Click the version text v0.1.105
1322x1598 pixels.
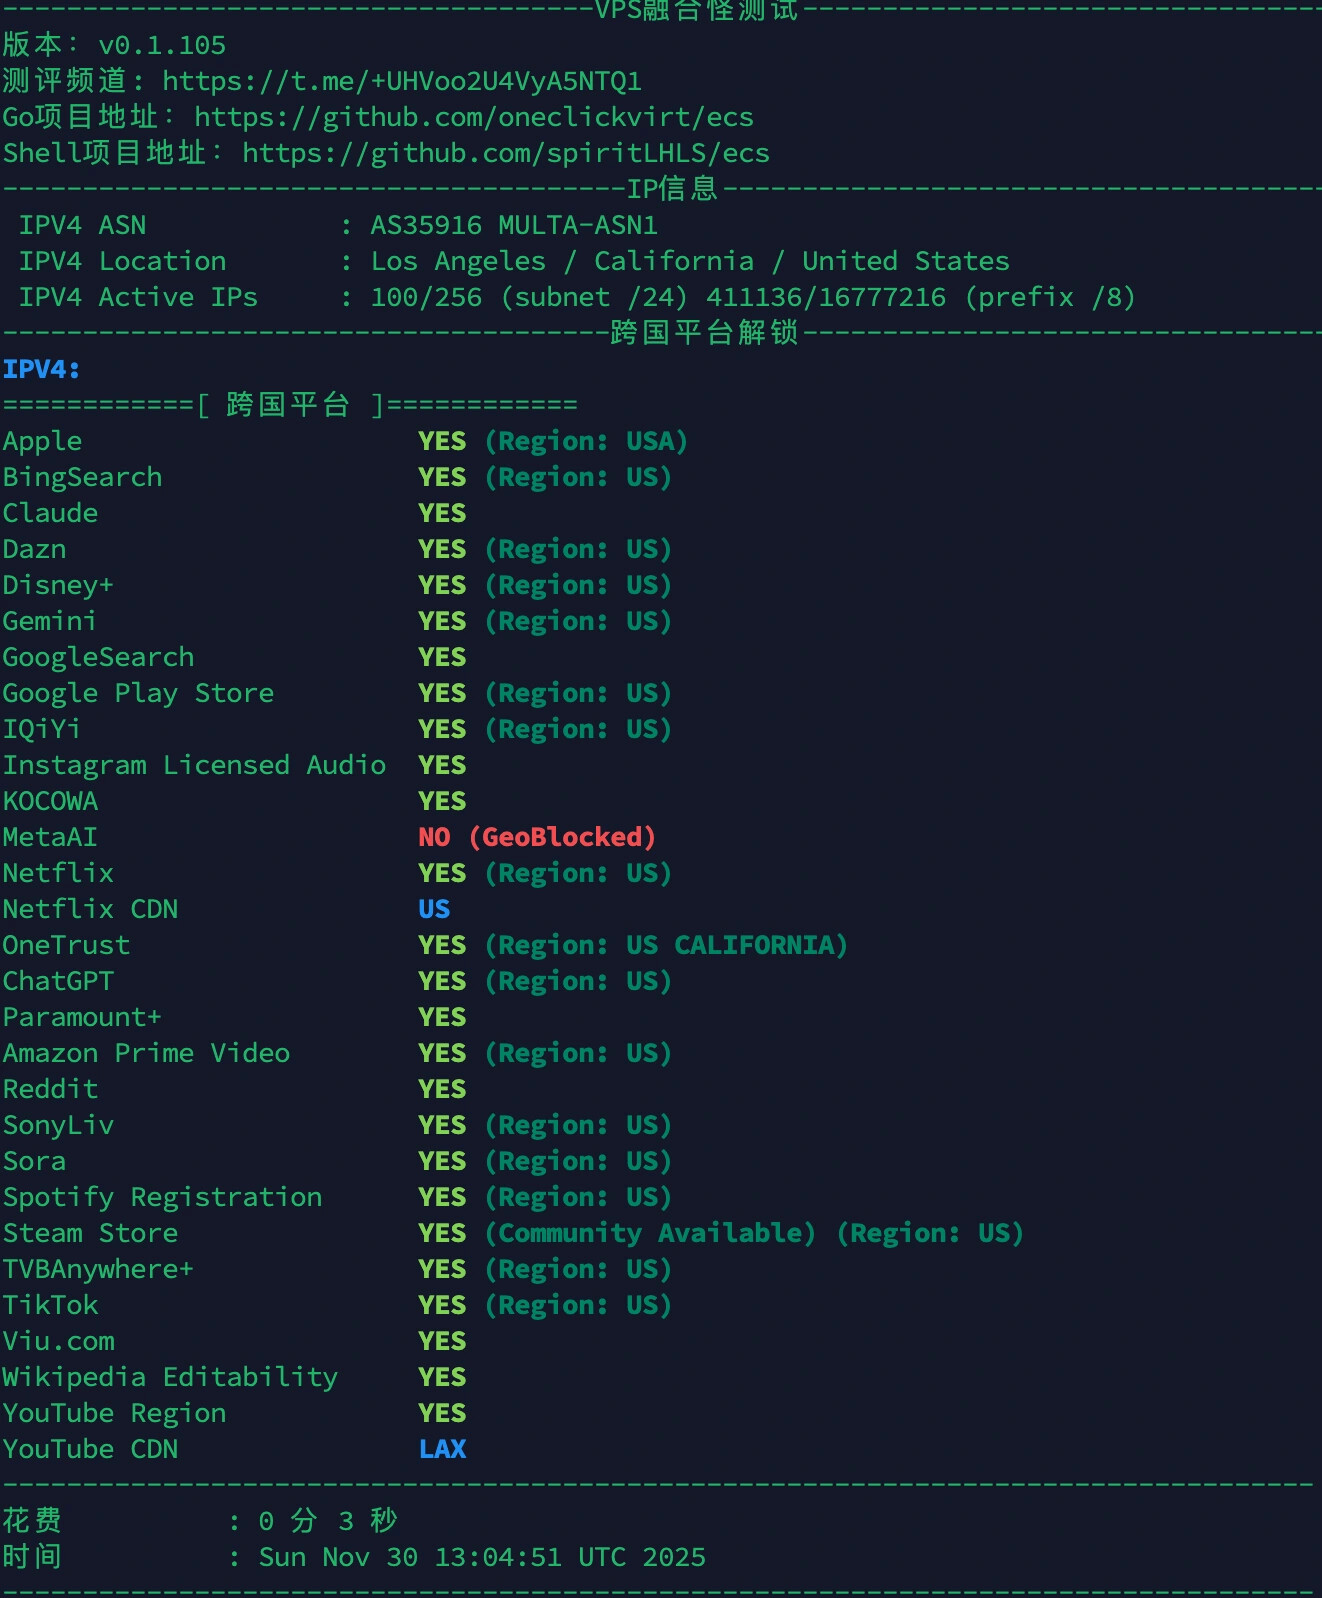click(x=162, y=45)
